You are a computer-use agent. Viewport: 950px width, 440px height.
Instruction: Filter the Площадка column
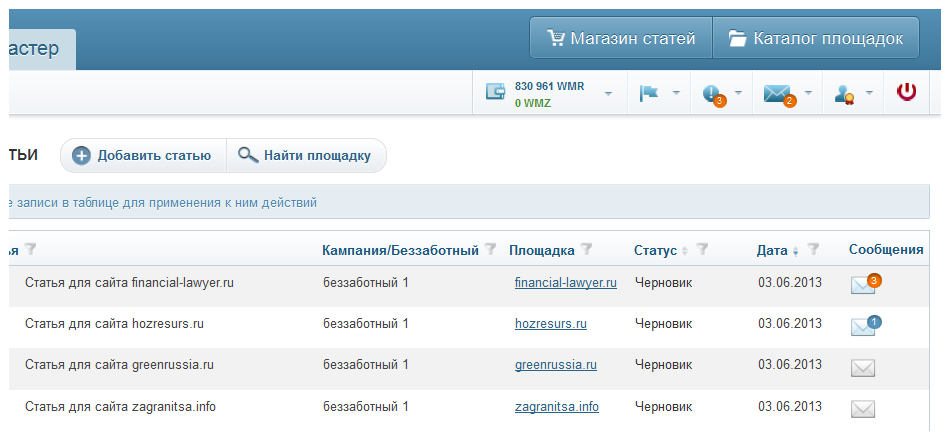point(586,248)
